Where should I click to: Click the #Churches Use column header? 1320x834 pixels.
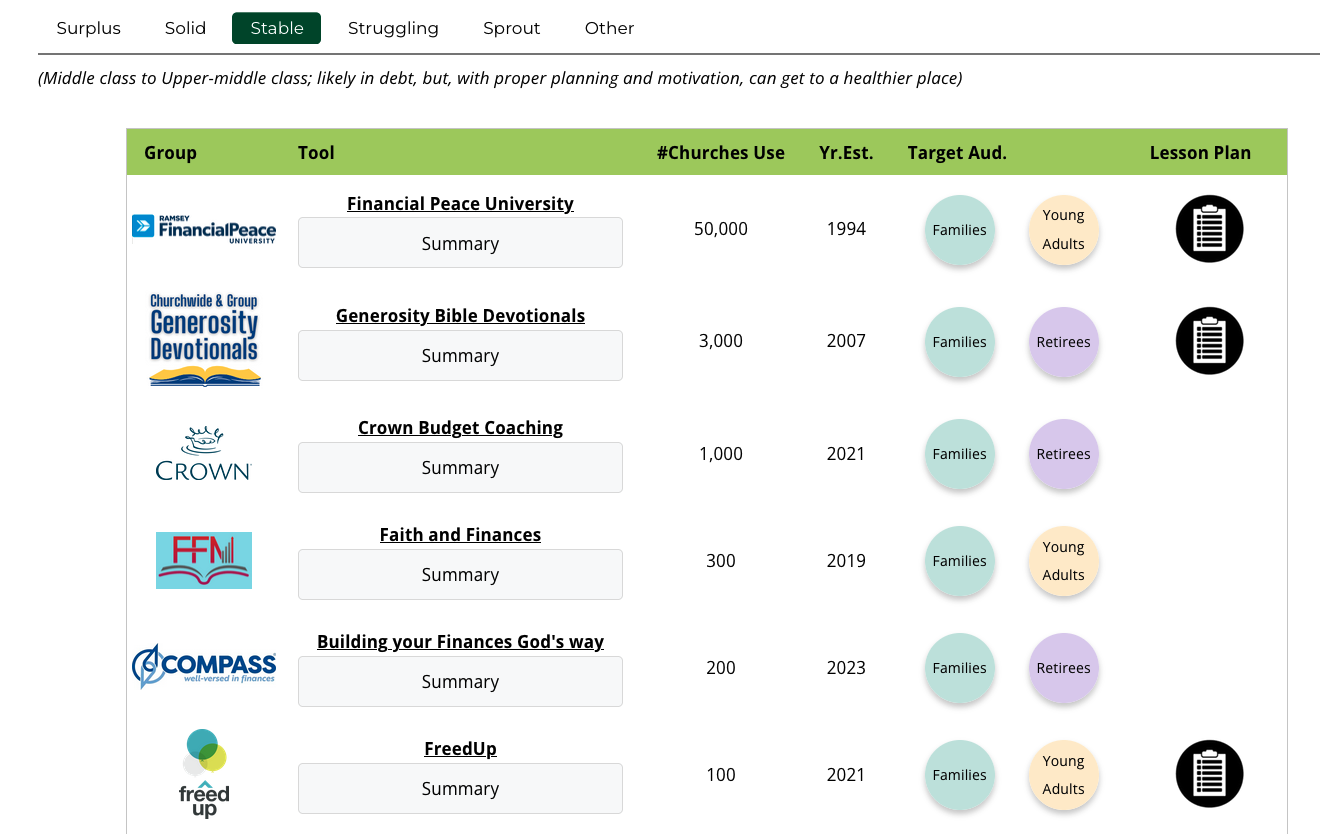[721, 153]
